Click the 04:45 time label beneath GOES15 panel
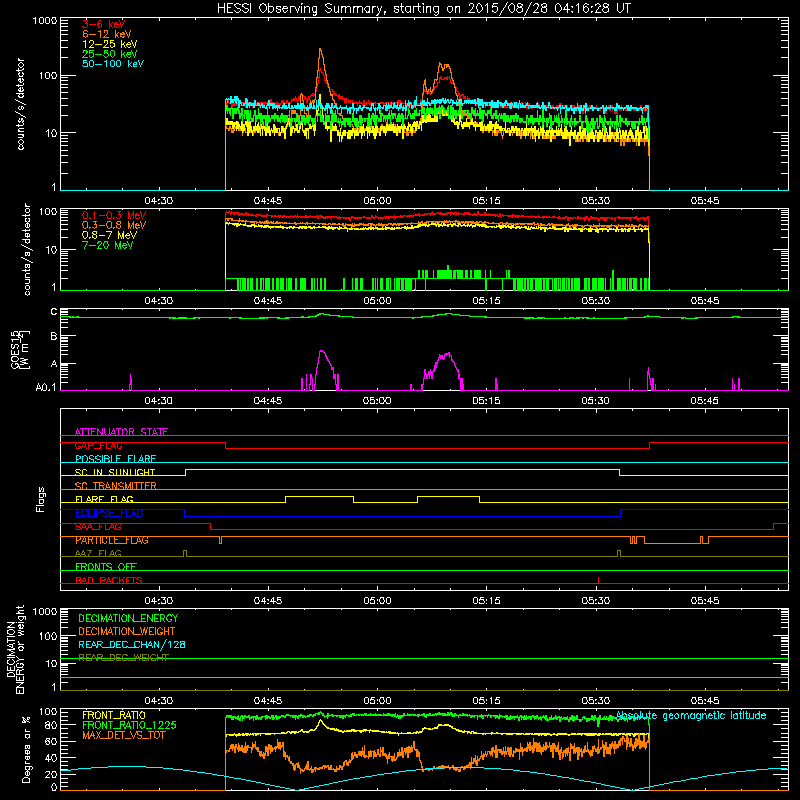Screen dimensions: 800x800 click(x=268, y=400)
